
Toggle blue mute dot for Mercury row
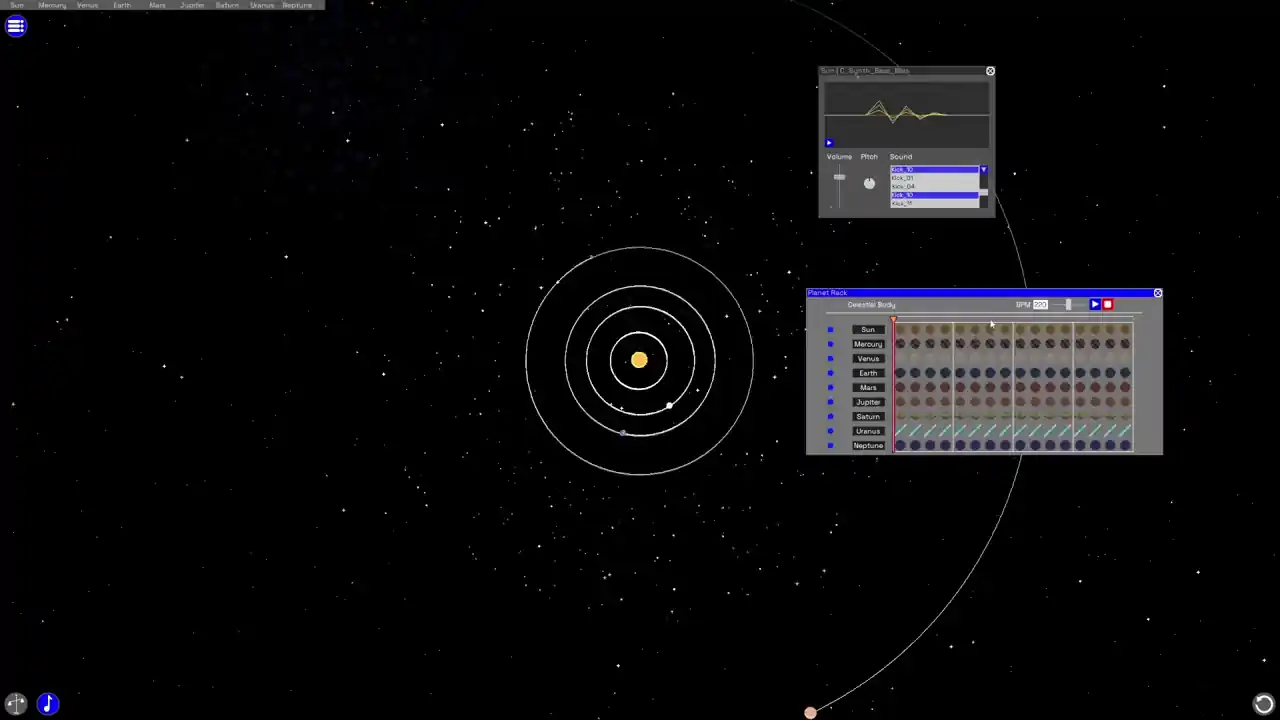[830, 344]
